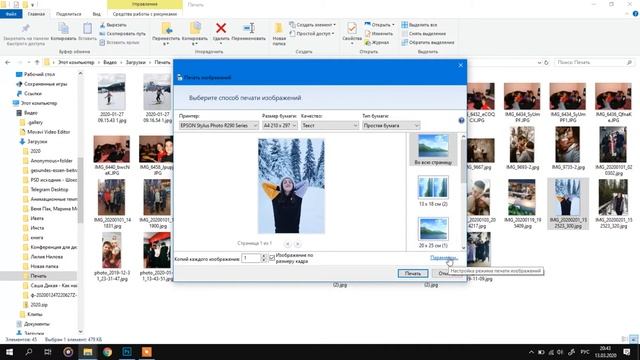Open the address bar history dropdown
This screenshot has width=640, height=360.
tap(539, 62)
